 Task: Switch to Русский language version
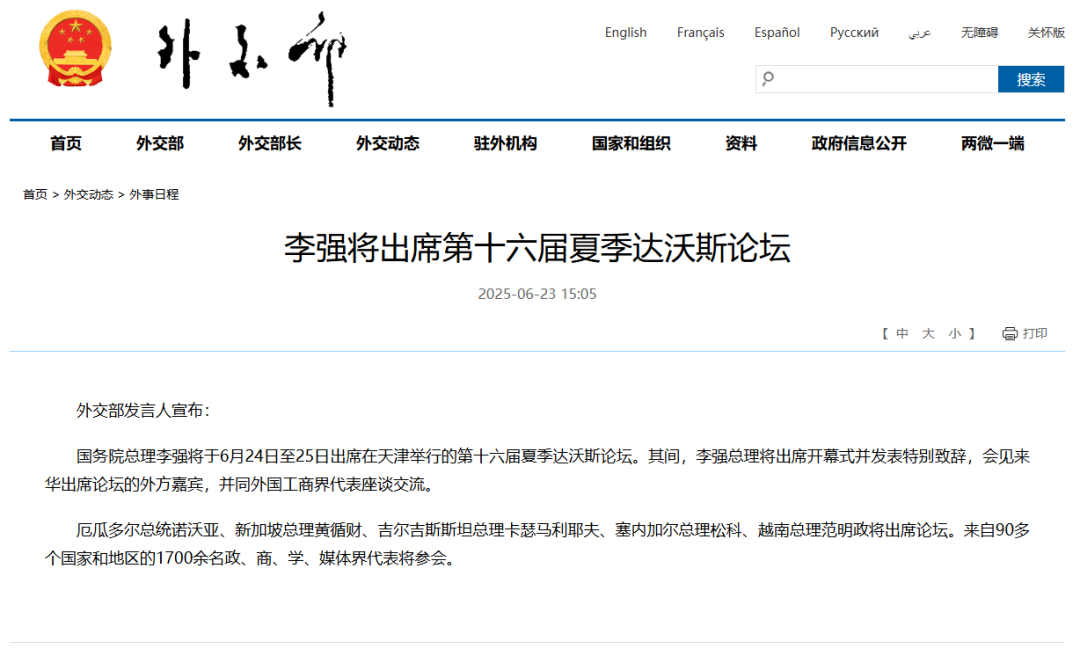pos(854,32)
